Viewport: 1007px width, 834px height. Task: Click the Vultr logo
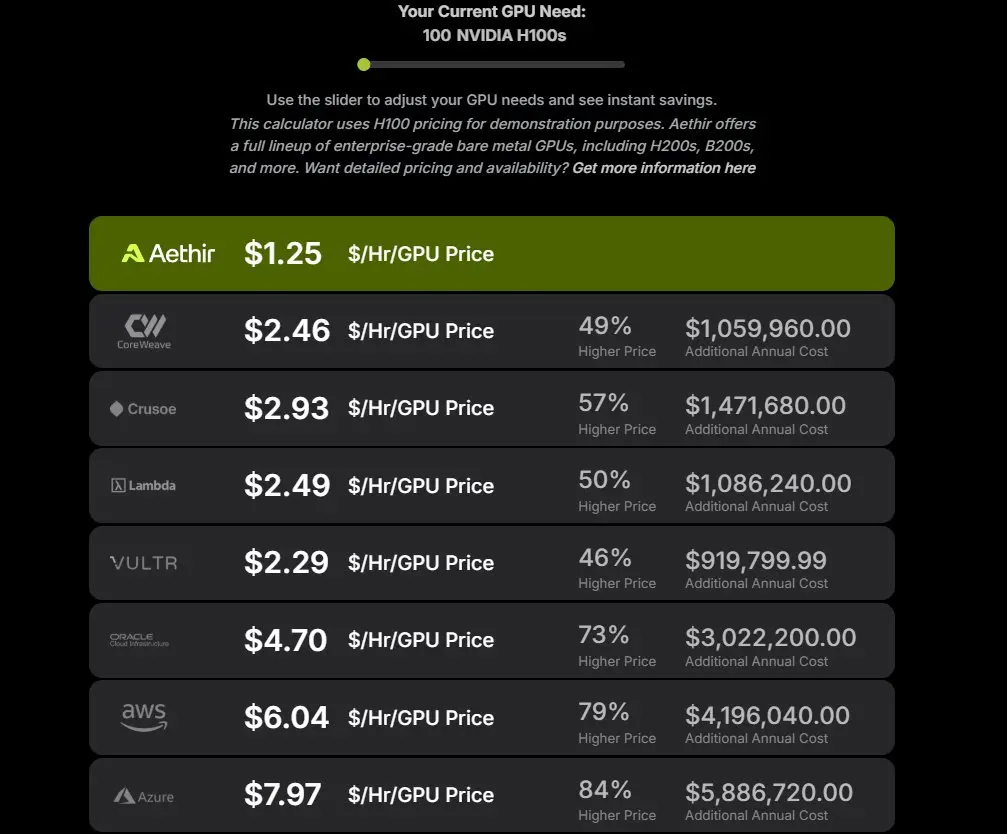coord(144,563)
